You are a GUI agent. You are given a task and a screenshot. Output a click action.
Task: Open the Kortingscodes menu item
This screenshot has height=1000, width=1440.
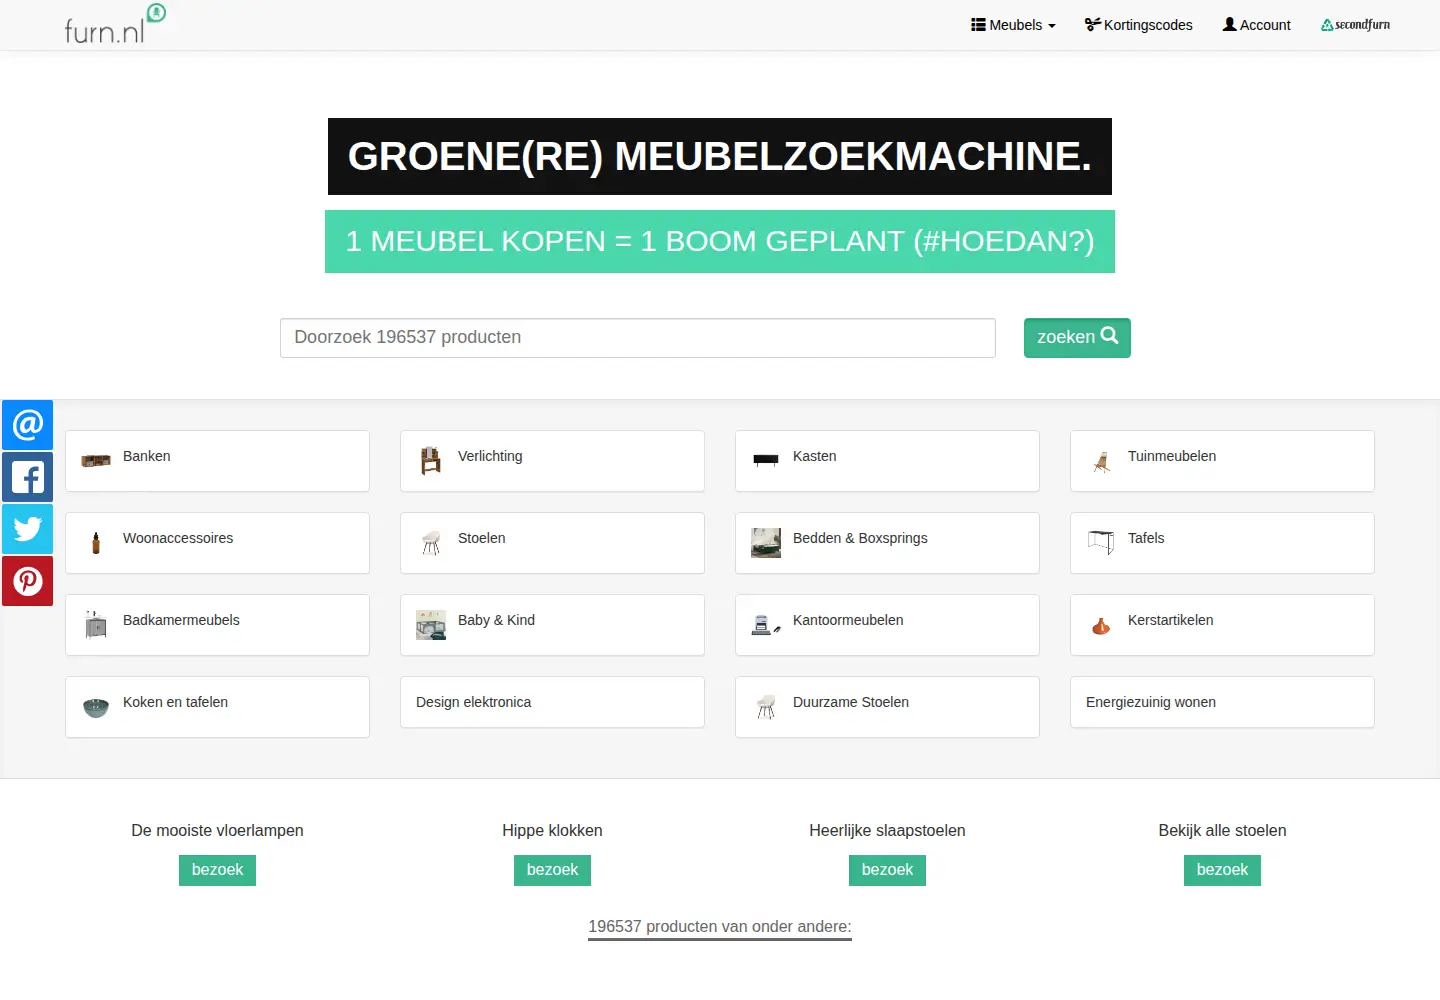point(1139,25)
